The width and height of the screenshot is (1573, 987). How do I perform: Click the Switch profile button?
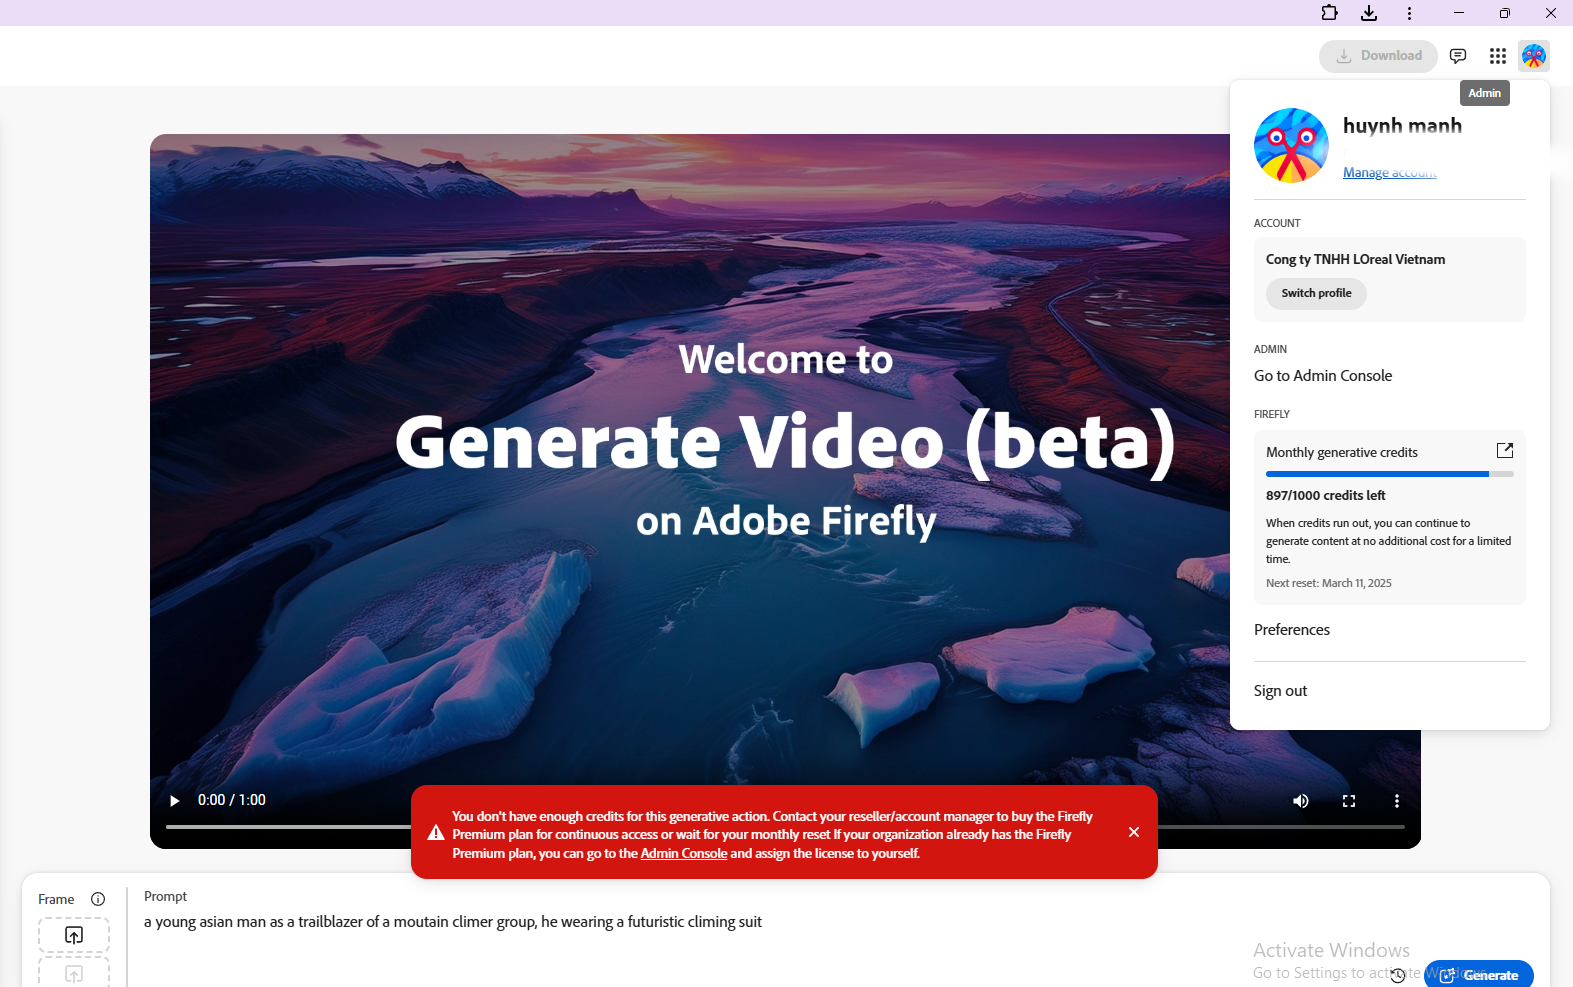point(1316,293)
